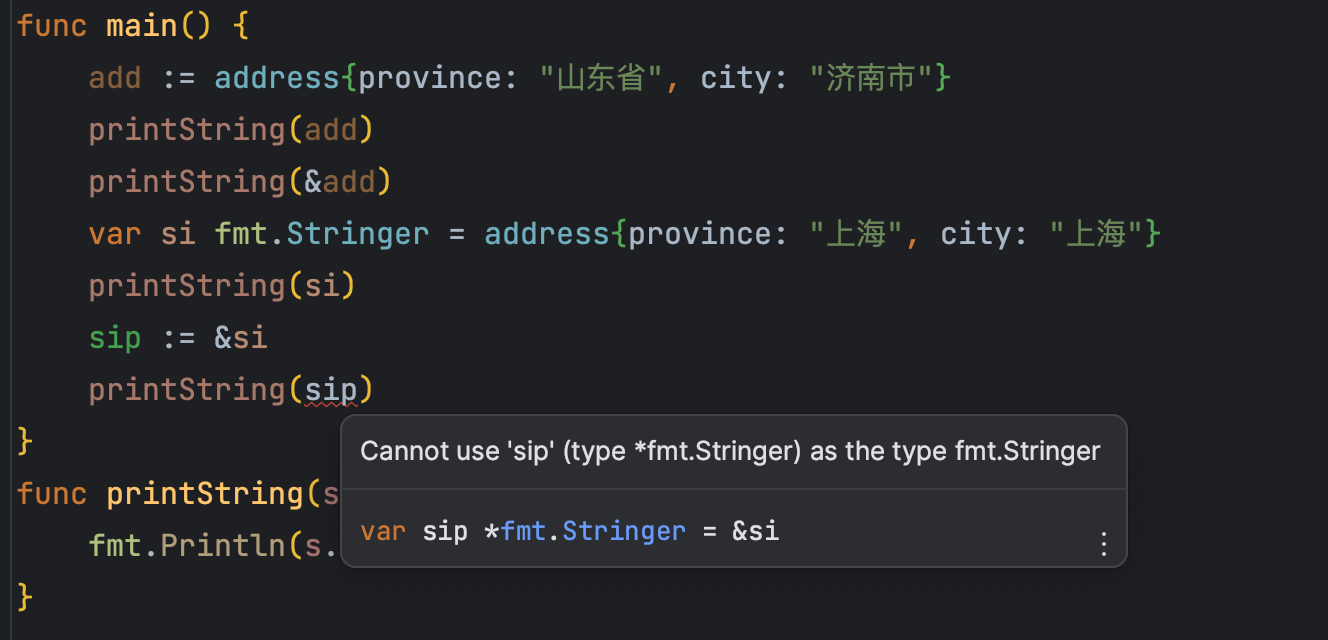Viewport: 1328px width, 640px height.
Task: Click 'var' keyword in tooltip code snippet
Action: (385, 530)
